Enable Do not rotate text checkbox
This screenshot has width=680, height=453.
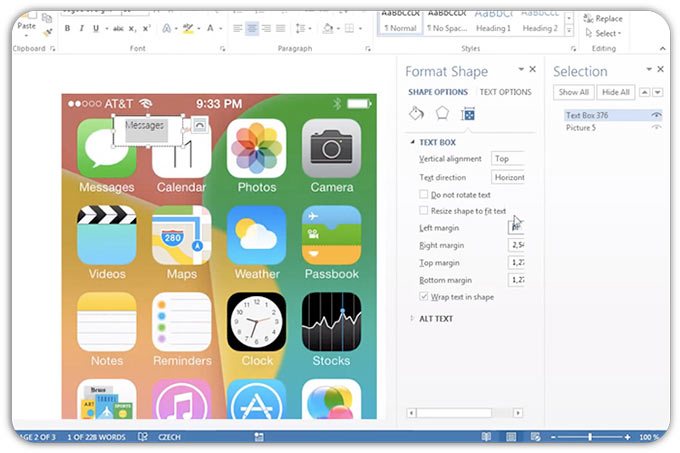[424, 194]
